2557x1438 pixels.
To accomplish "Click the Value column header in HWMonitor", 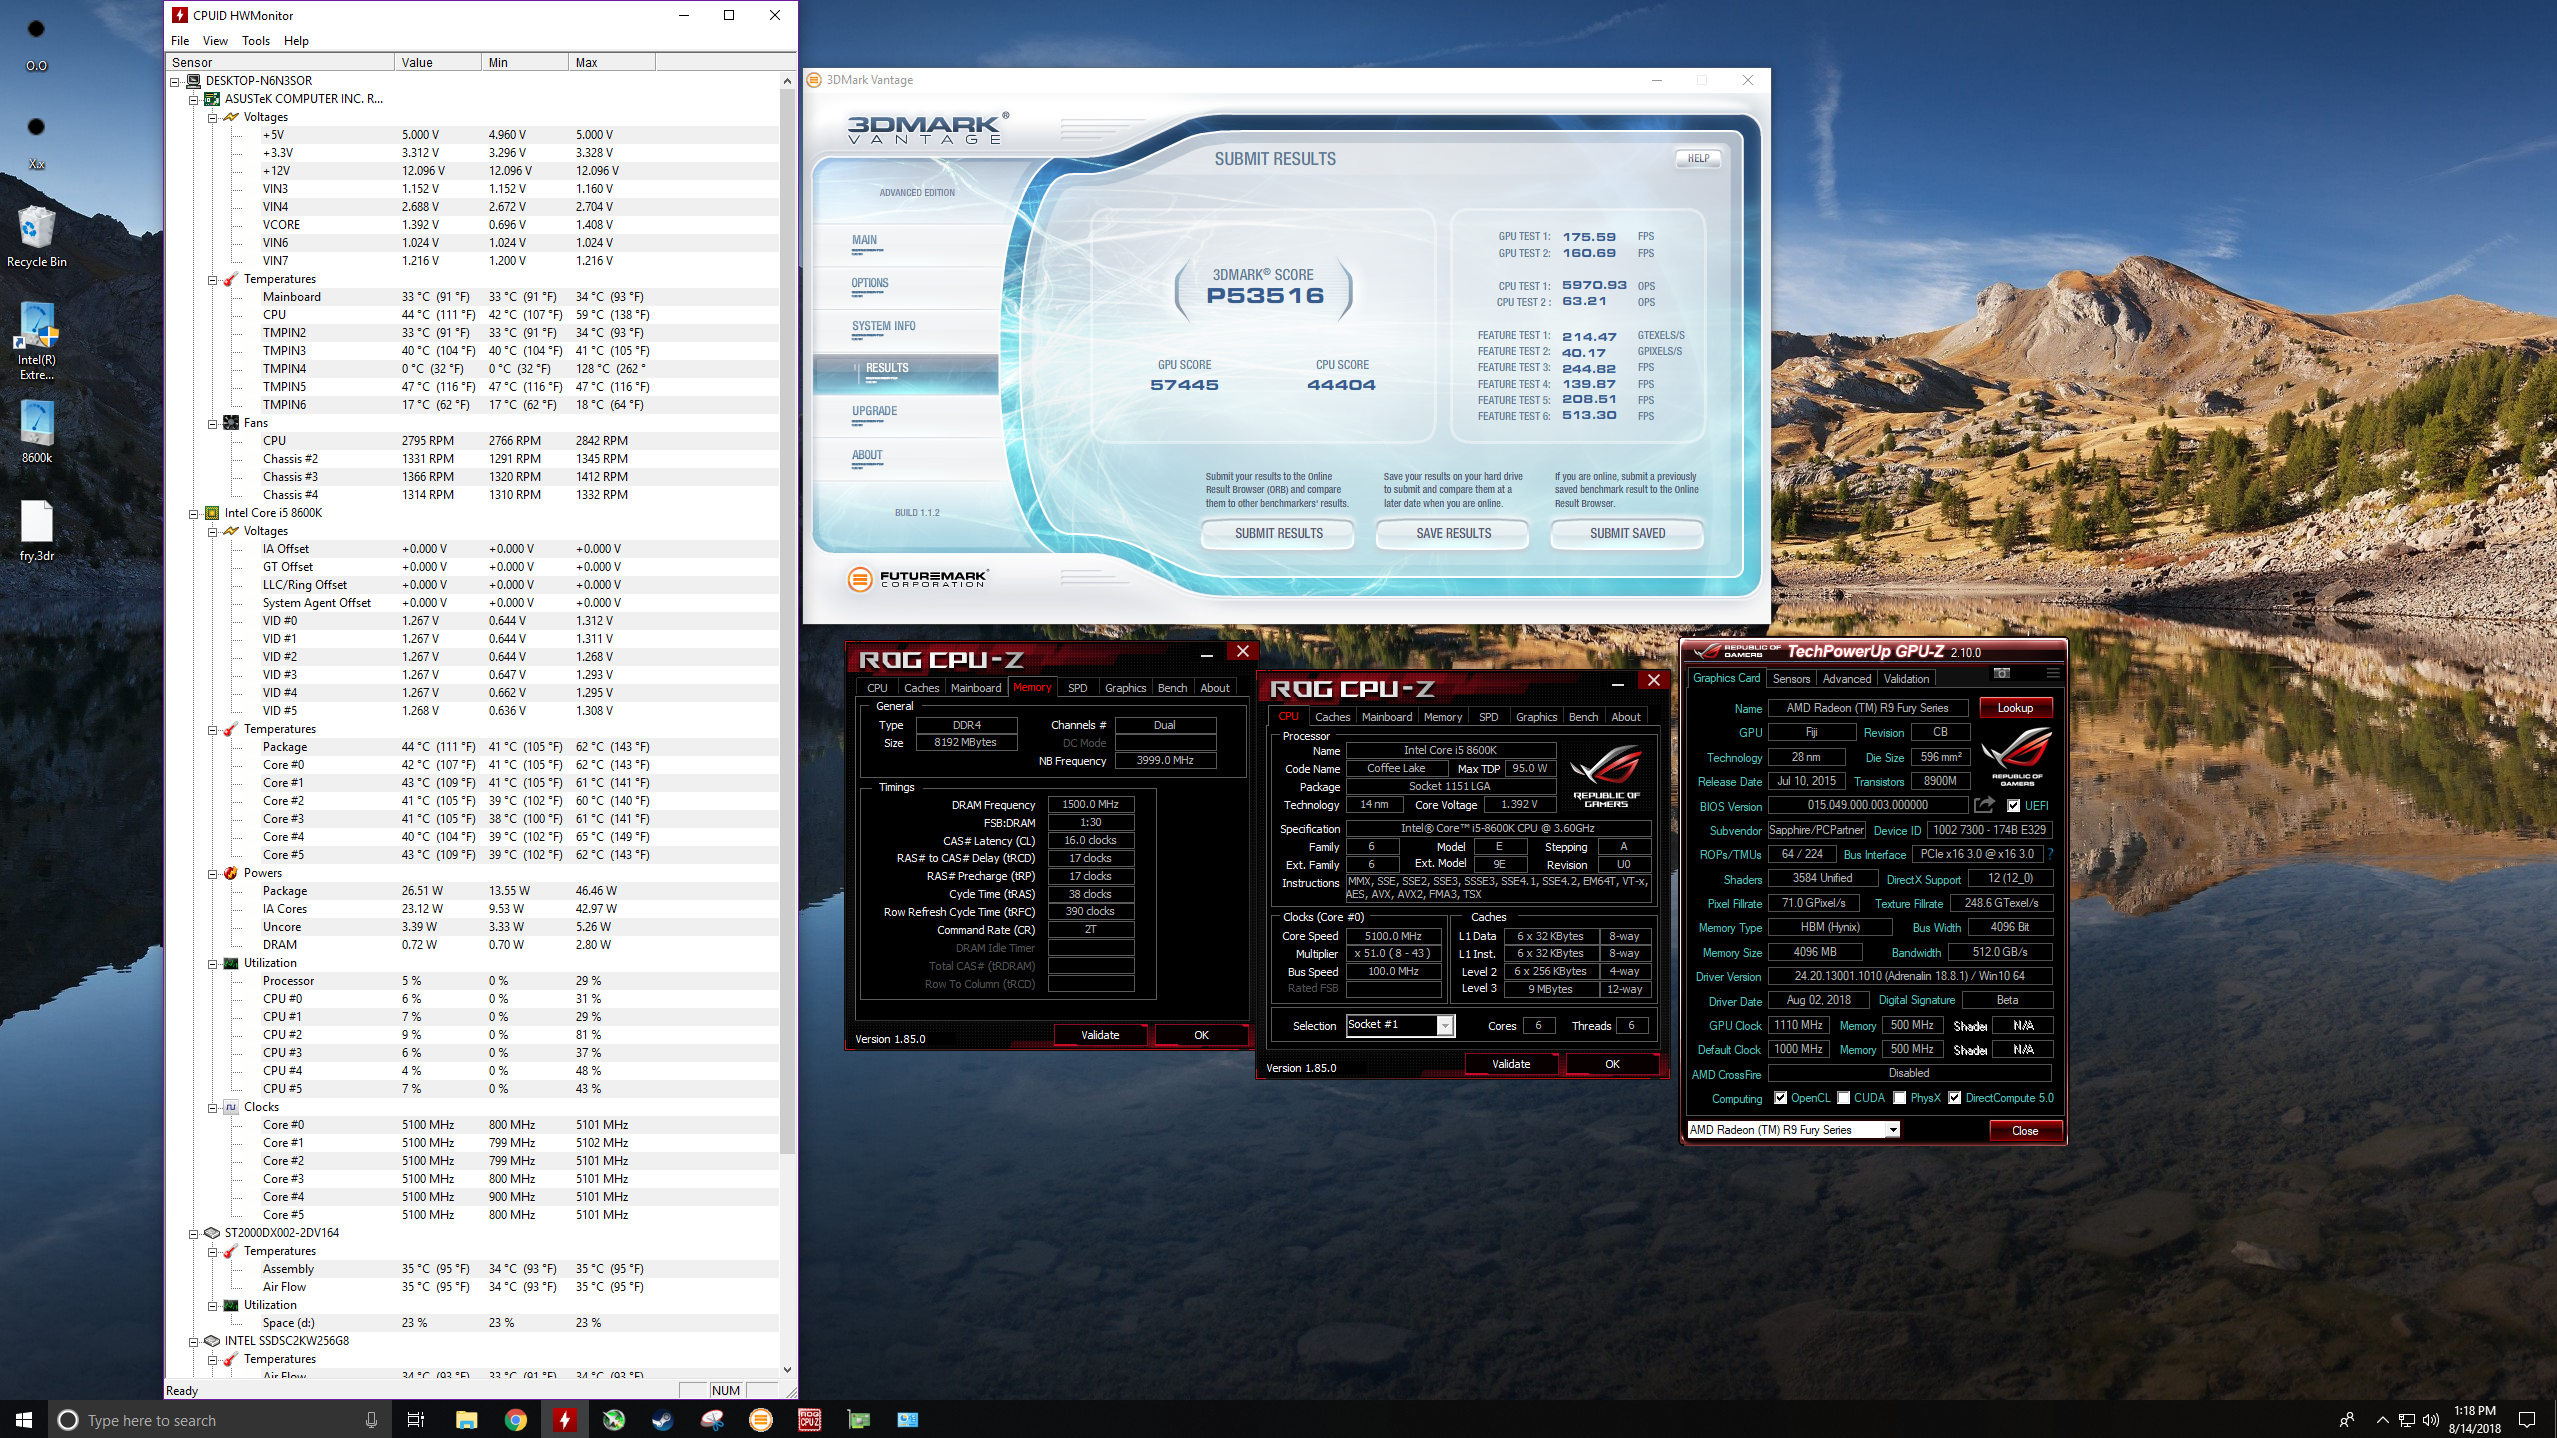I will (438, 62).
